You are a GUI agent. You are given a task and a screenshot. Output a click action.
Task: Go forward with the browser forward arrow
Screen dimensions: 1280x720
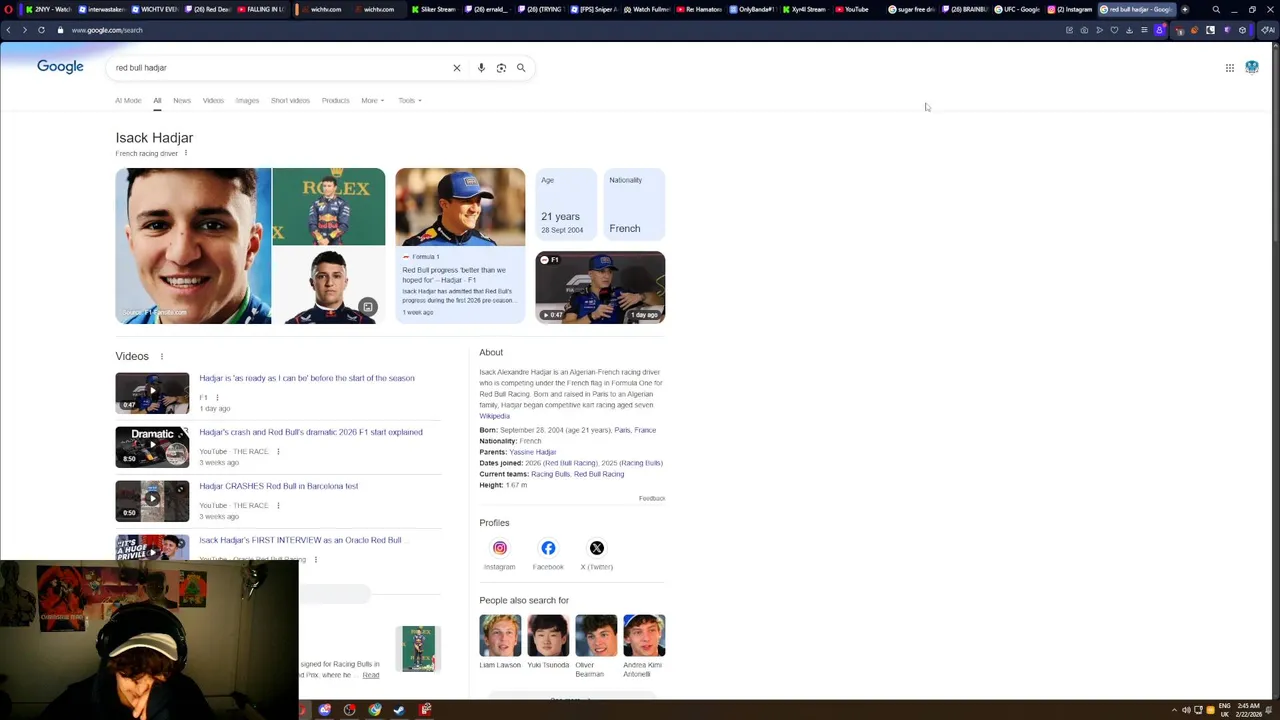[x=25, y=30]
